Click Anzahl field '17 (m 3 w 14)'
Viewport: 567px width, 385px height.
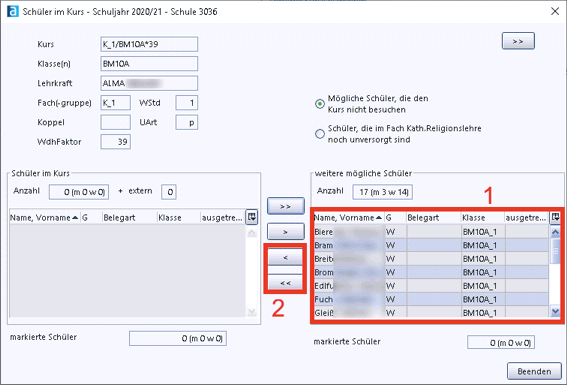383,192
